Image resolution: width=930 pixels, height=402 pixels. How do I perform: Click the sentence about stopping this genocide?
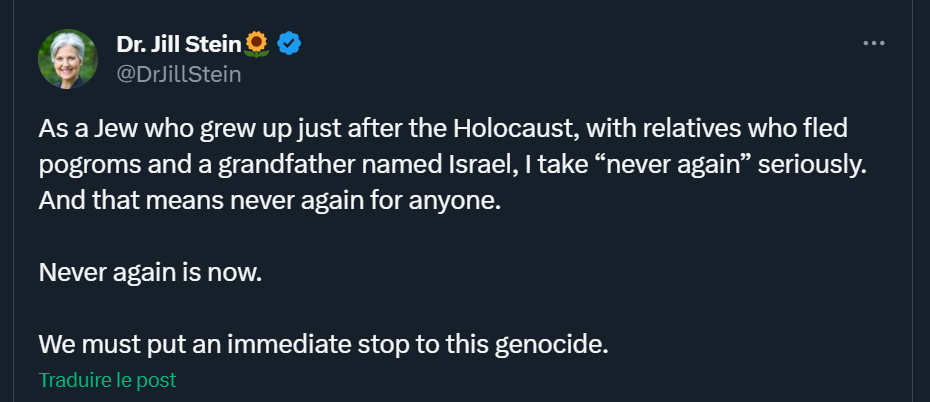coord(323,345)
